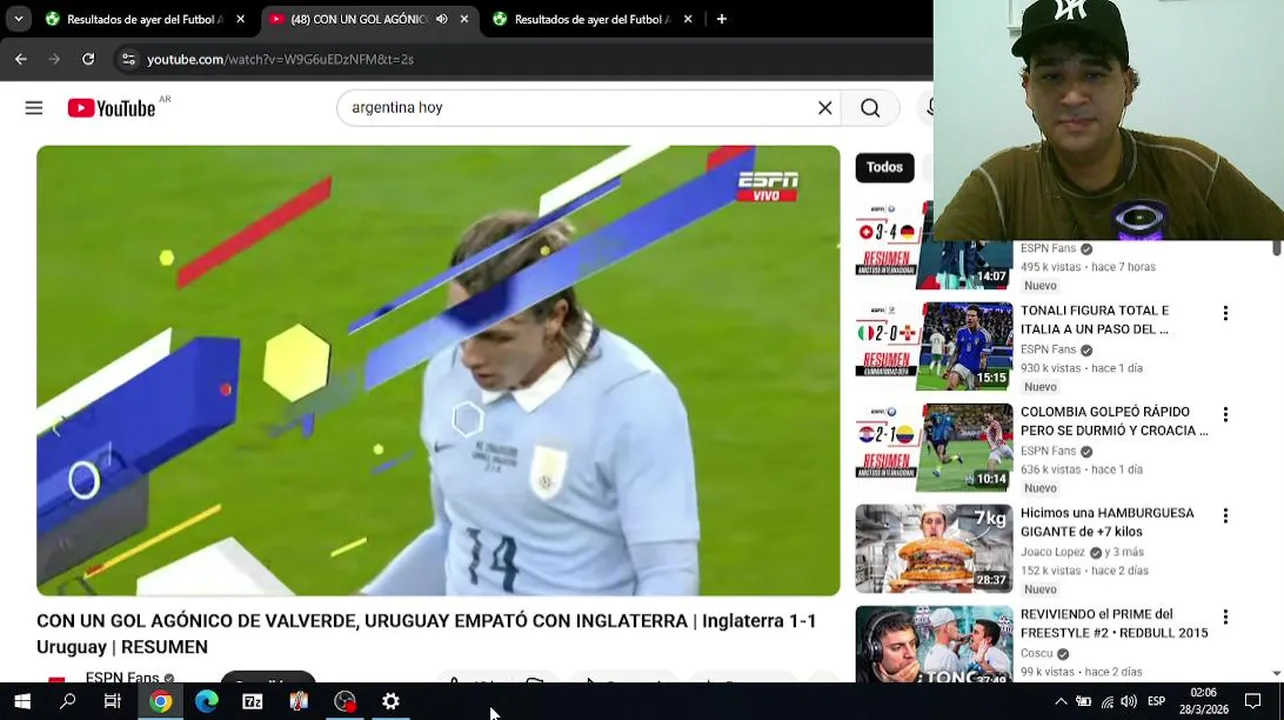The image size is (1284, 720).
Task: Visit ESPN Fans channel under TONALI video
Action: click(x=1048, y=350)
